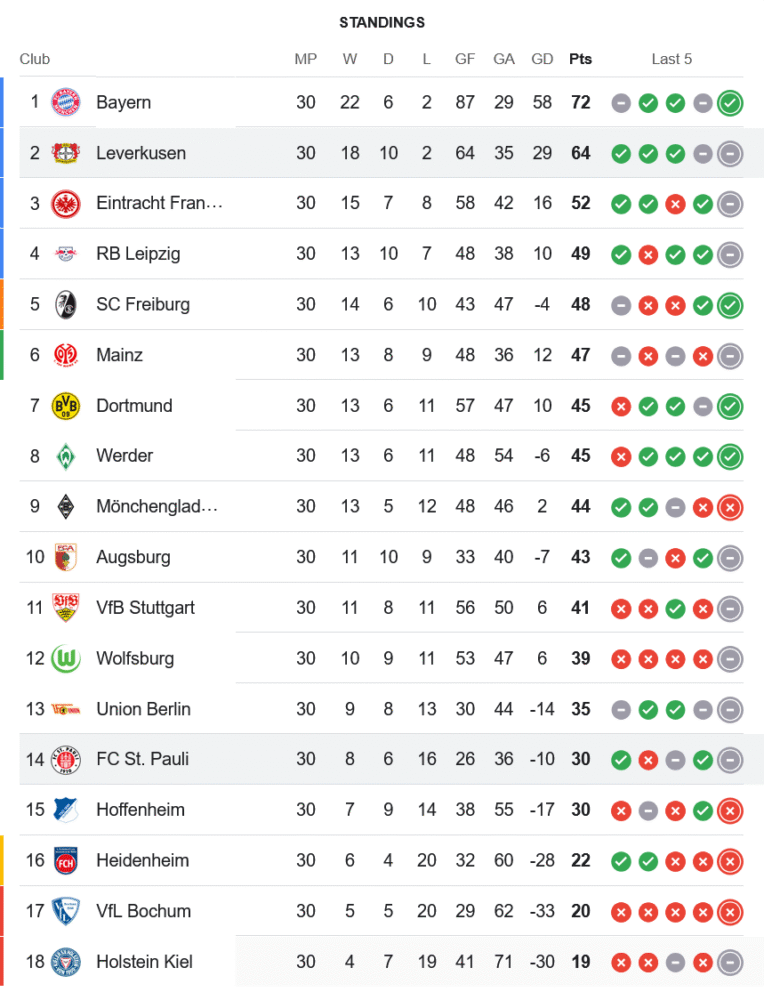Click the Heidenheim standings row name
Image resolution: width=764 pixels, height=1000 pixels.
[142, 860]
